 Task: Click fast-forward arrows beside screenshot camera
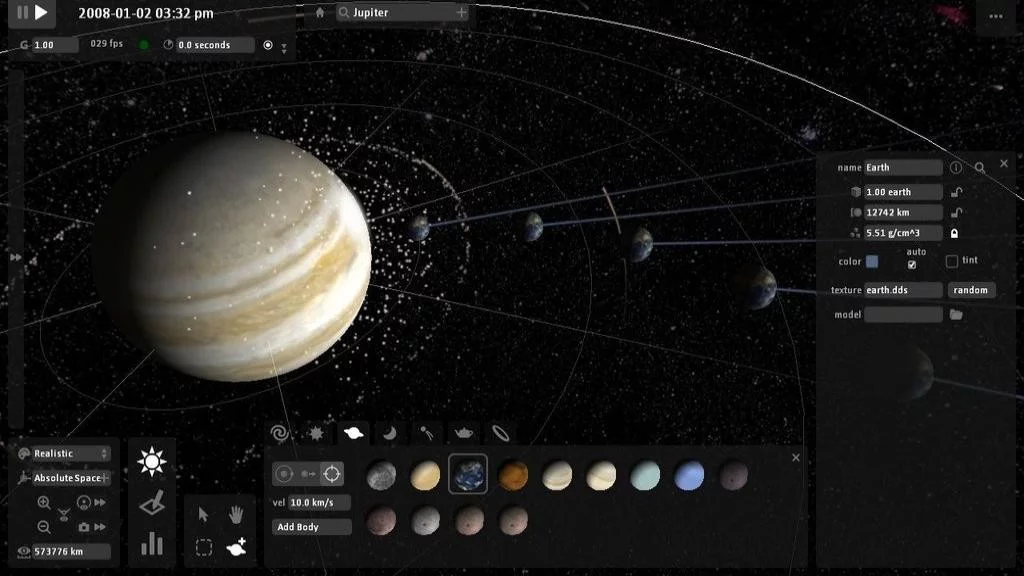tap(100, 526)
